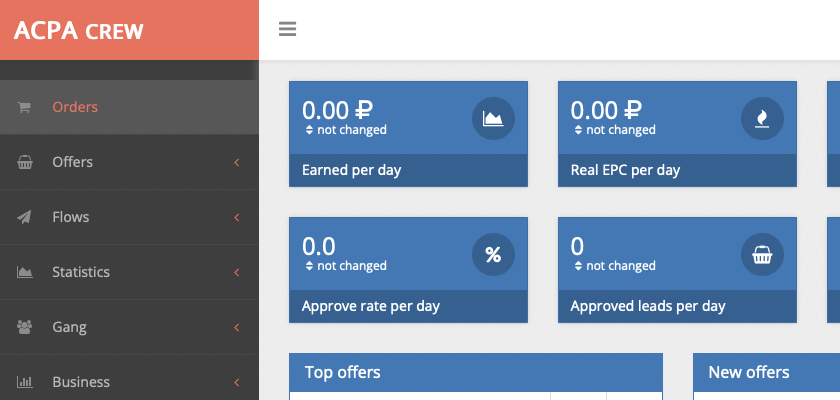Click the New offers panel header
The height and width of the screenshot is (400, 840).
point(766,372)
